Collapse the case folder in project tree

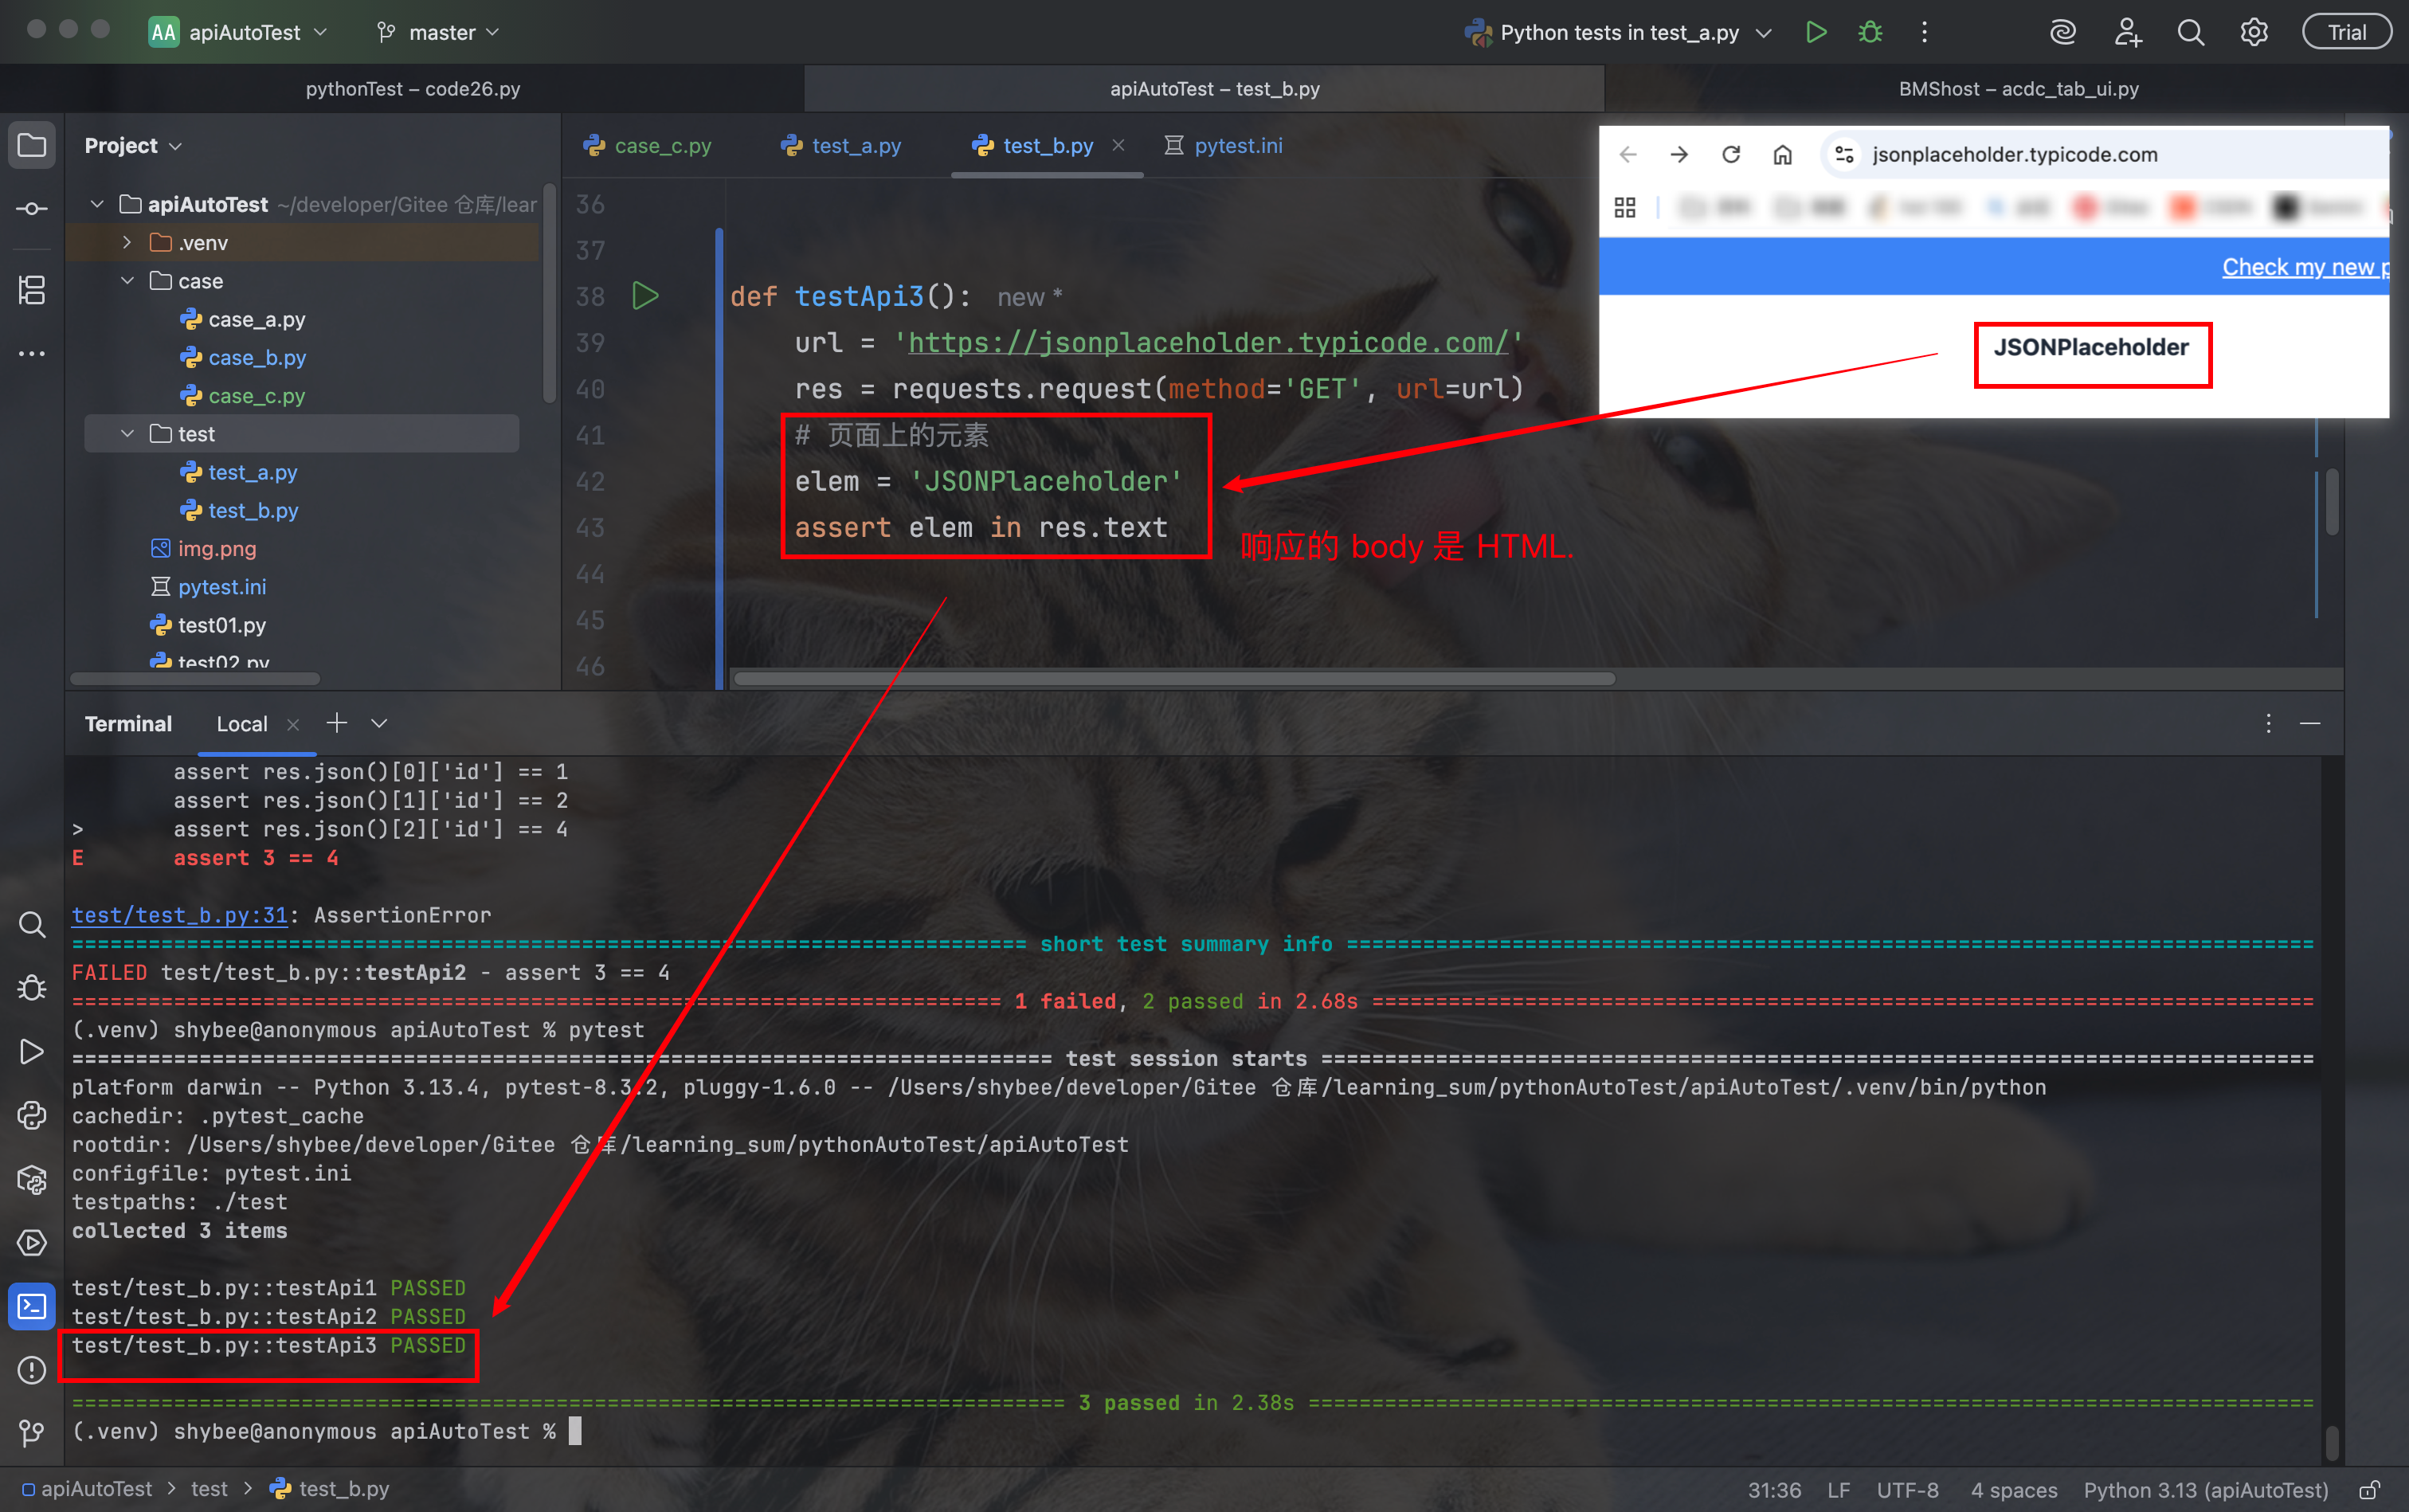click(127, 281)
